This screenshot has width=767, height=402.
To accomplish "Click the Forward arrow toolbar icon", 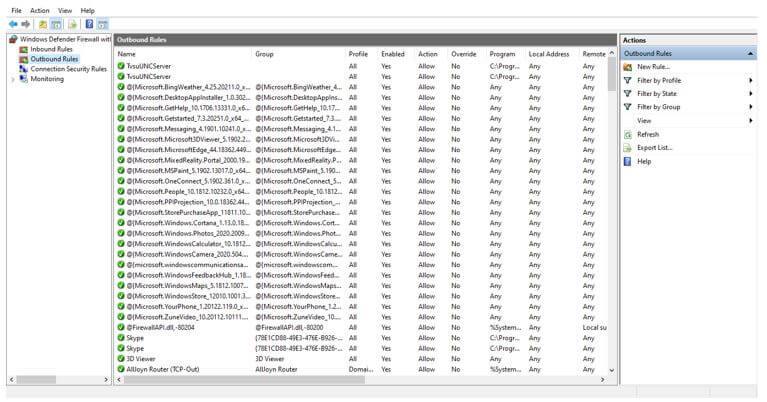I will (x=25, y=24).
